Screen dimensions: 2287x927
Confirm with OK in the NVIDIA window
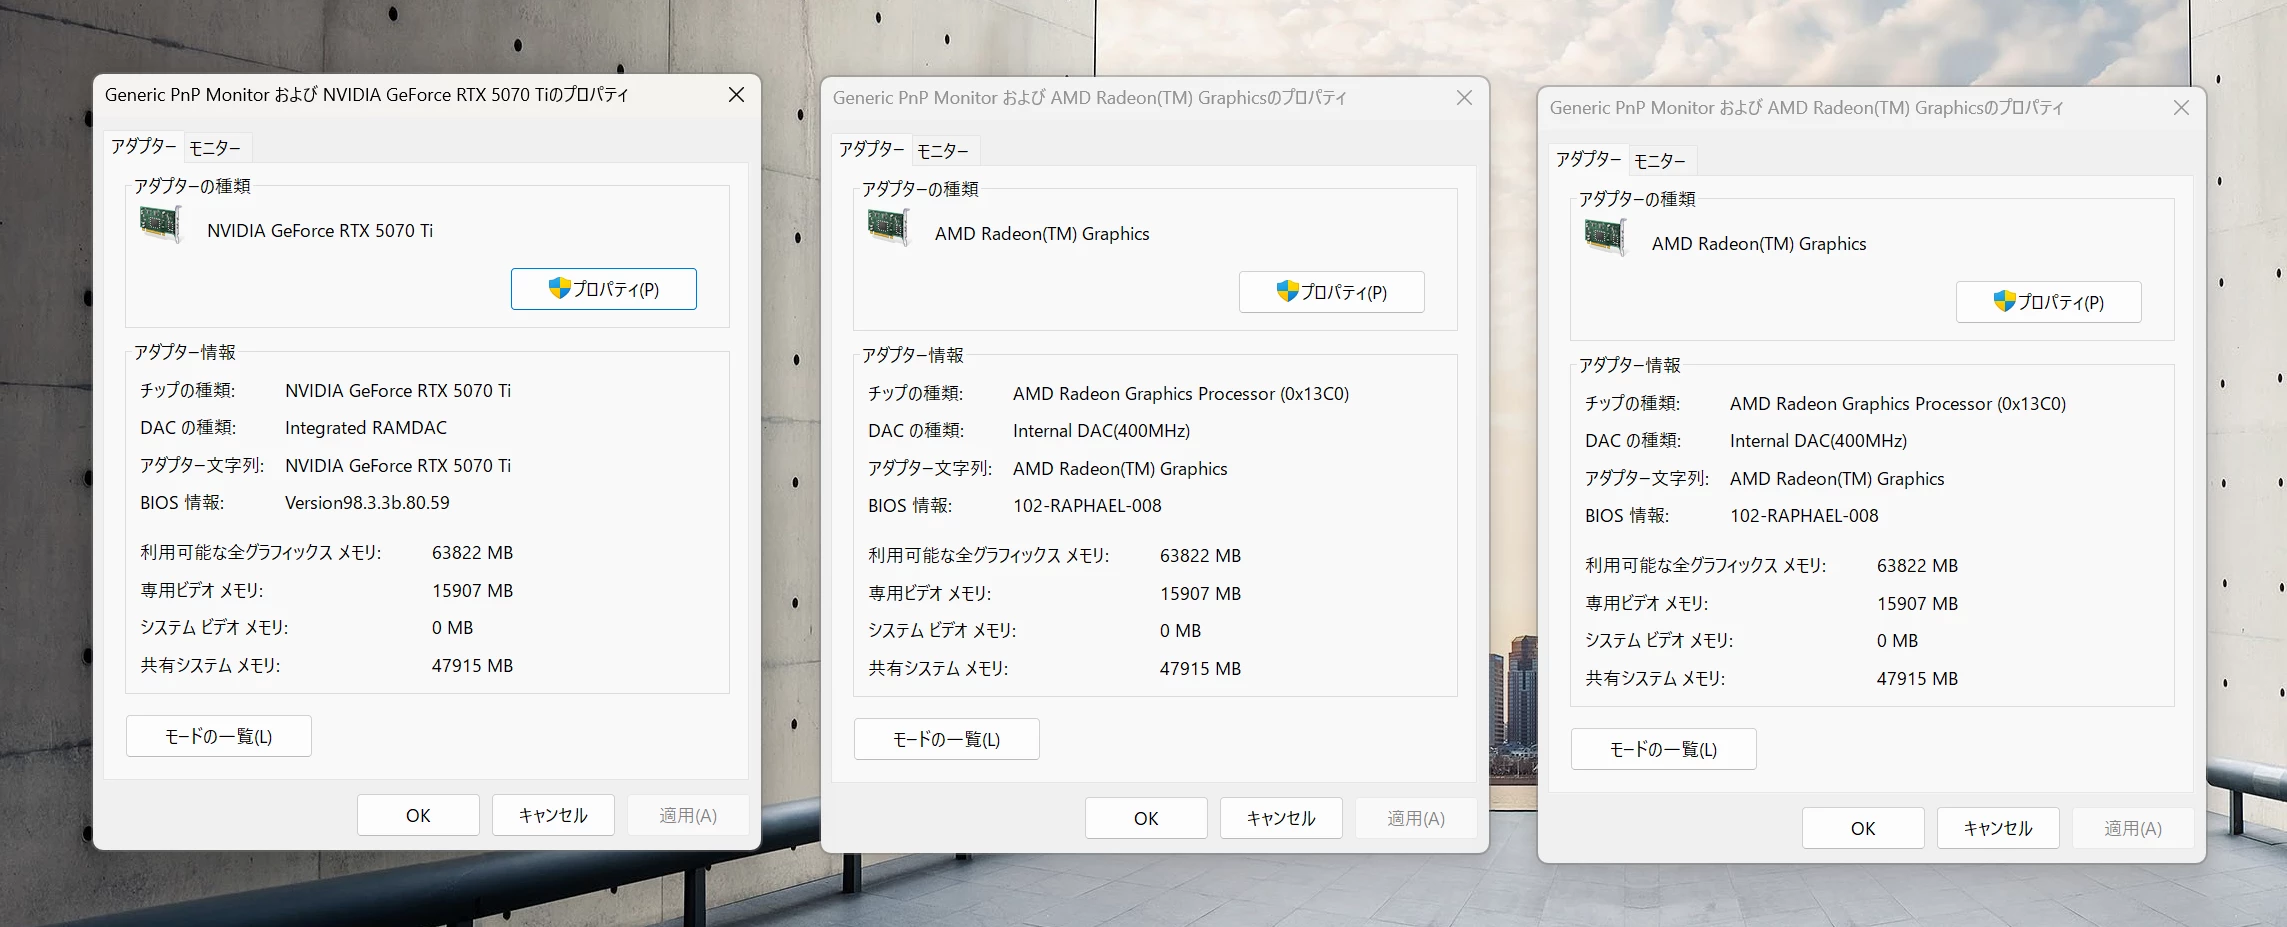point(418,815)
